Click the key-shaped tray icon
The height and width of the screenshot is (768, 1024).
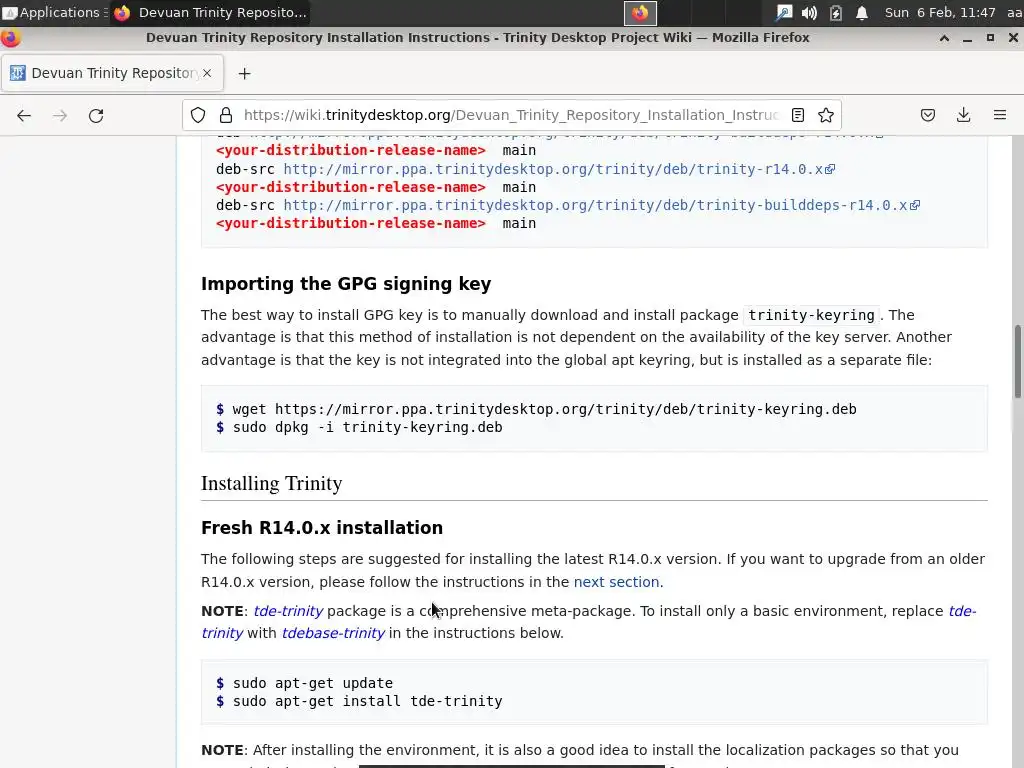[x=783, y=13]
